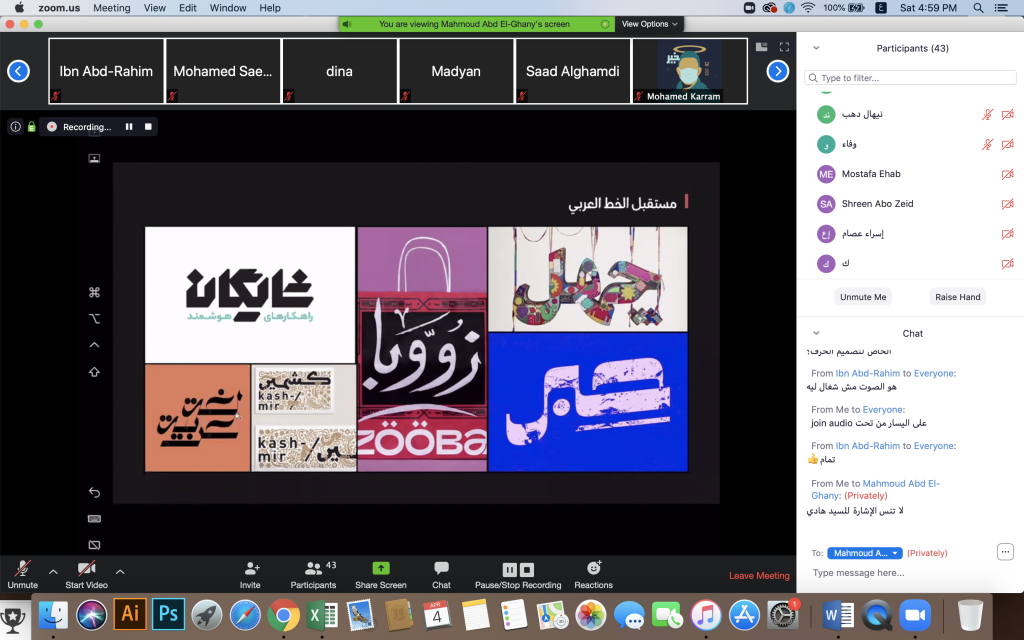This screenshot has width=1024, height=640.
Task: Click the participants filter search field
Action: pos(910,78)
